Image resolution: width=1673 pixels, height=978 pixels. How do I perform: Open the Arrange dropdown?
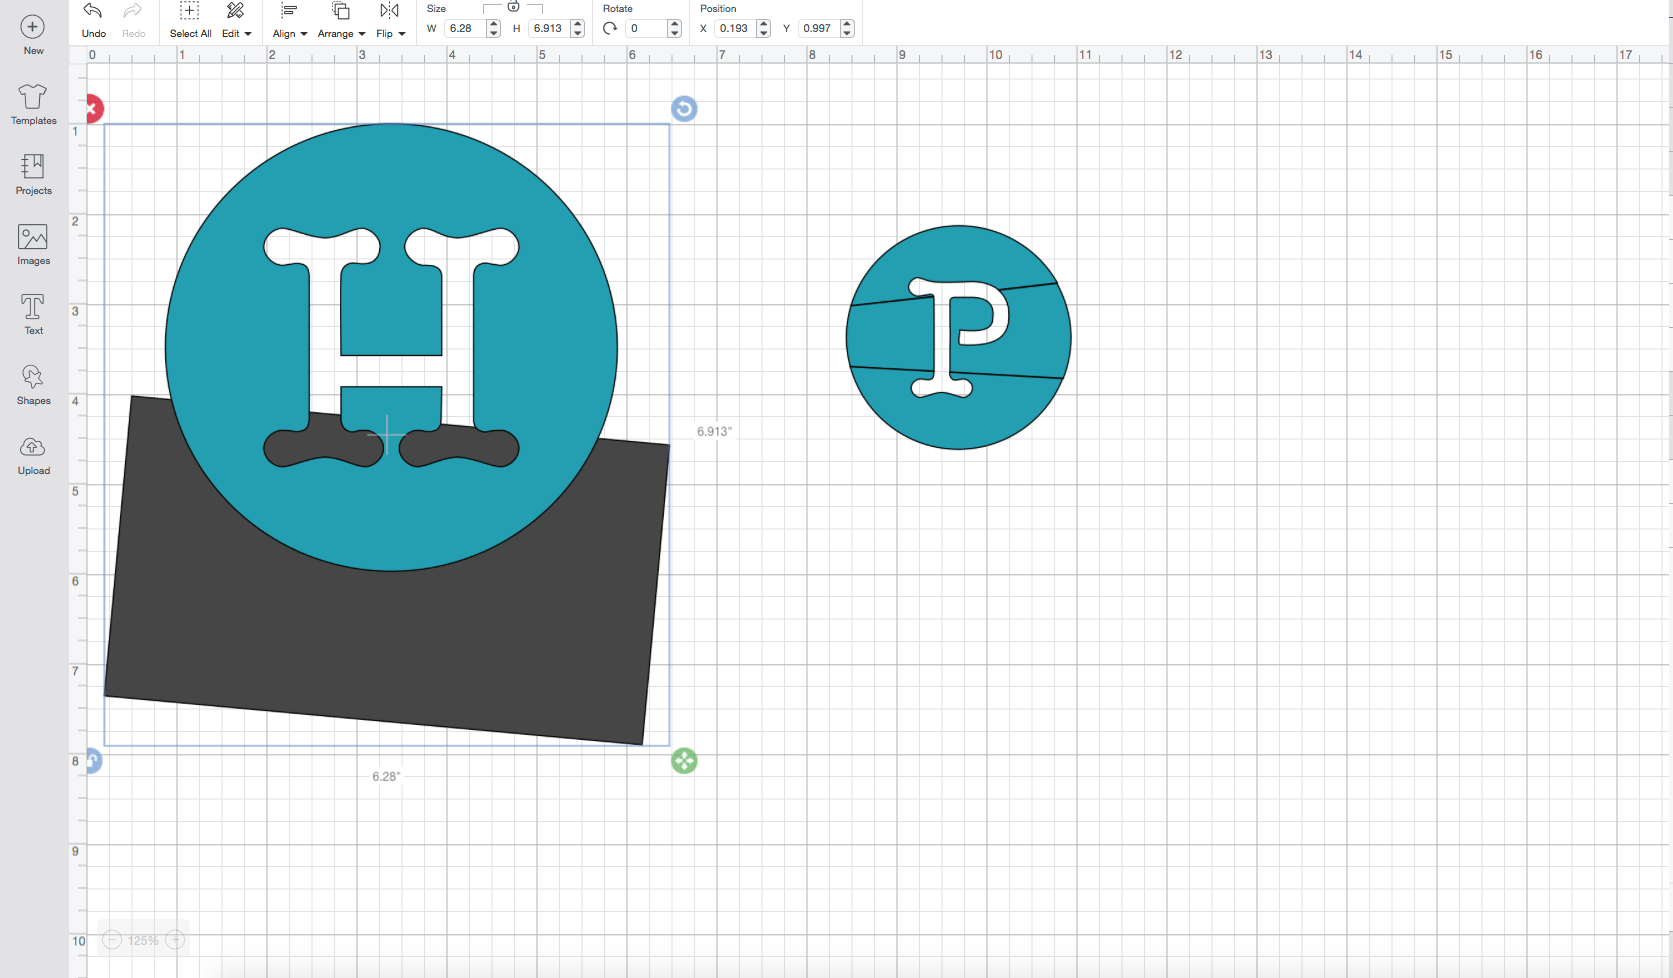tap(341, 20)
